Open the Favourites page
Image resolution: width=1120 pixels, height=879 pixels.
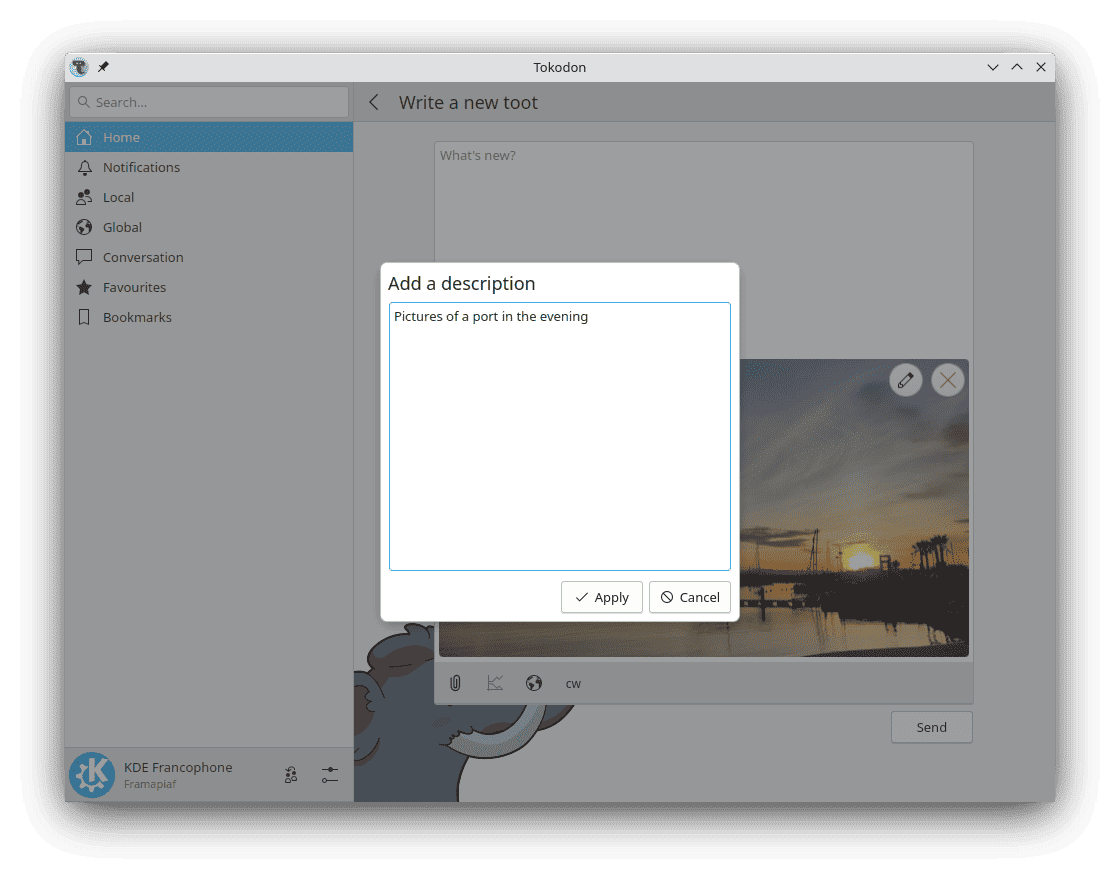(x=209, y=287)
